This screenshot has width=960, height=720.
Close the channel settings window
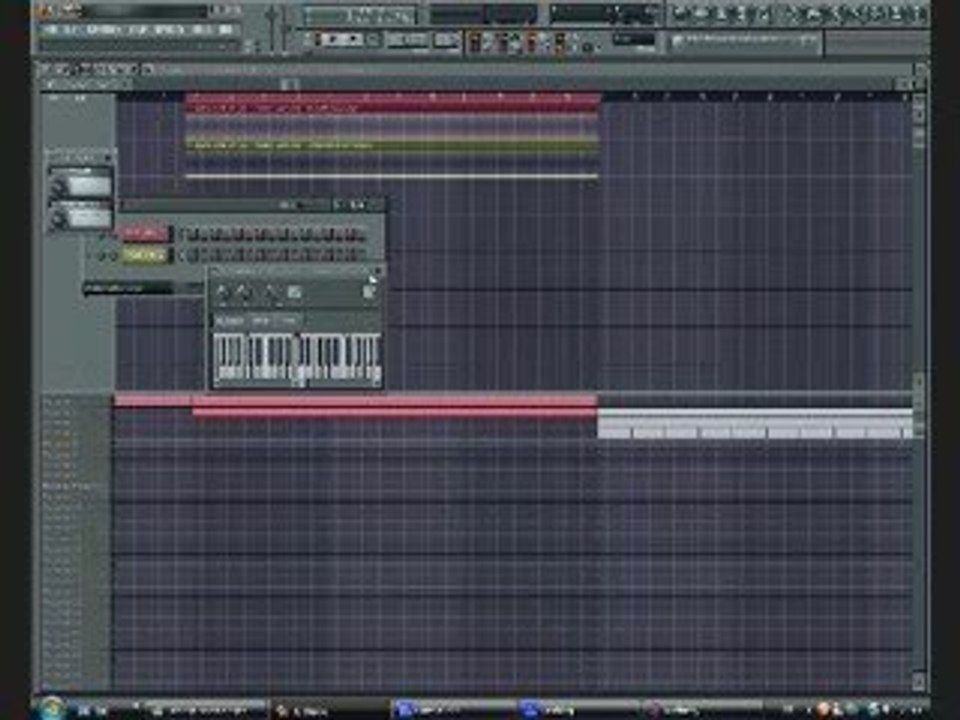click(378, 271)
